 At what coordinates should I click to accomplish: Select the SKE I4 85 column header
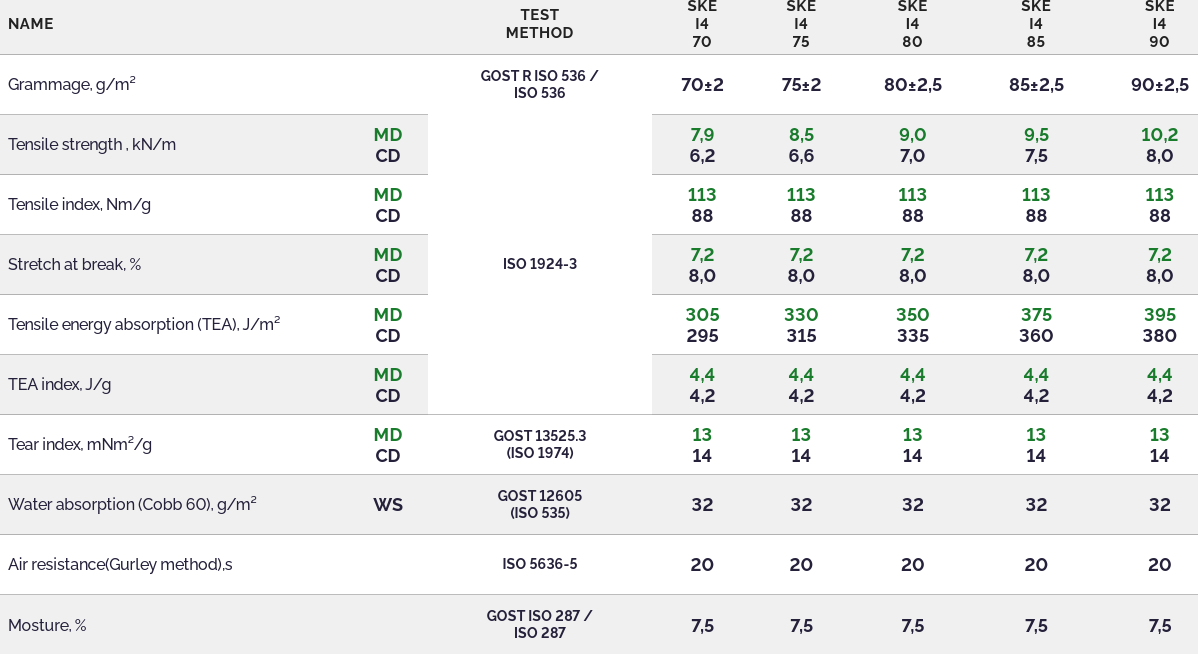coord(1036,24)
